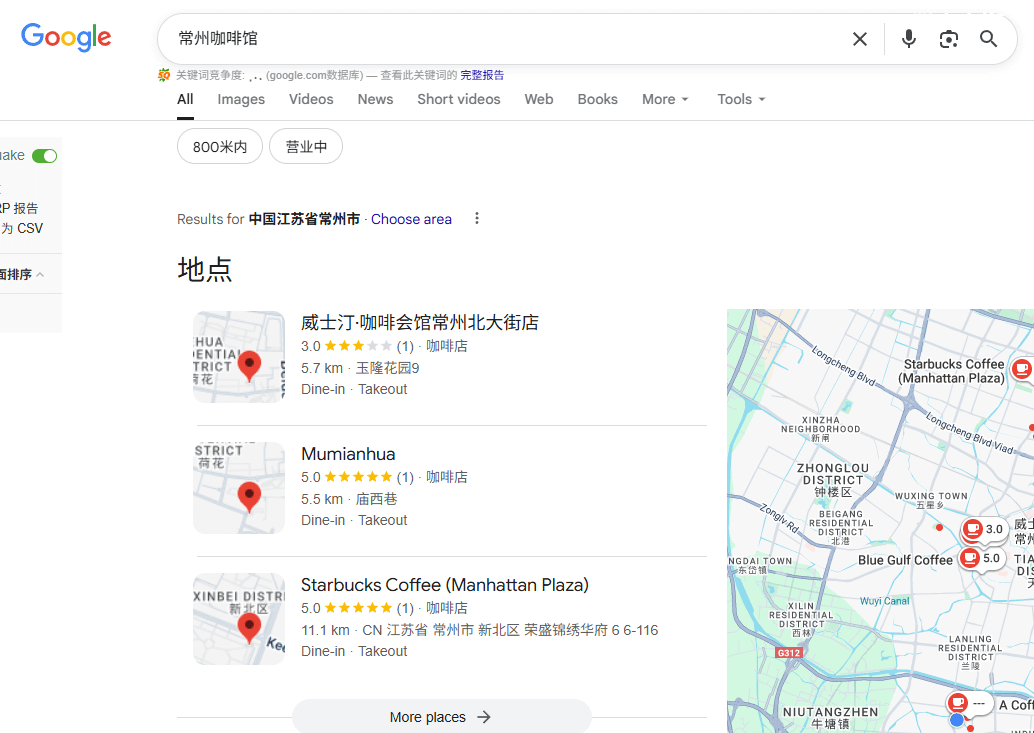Open 威士汀·咖啡会馆常州北大街店 listing

[x=419, y=322]
